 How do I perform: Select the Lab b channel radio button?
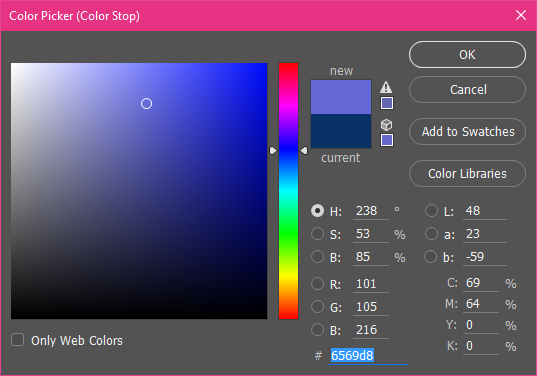coord(430,256)
